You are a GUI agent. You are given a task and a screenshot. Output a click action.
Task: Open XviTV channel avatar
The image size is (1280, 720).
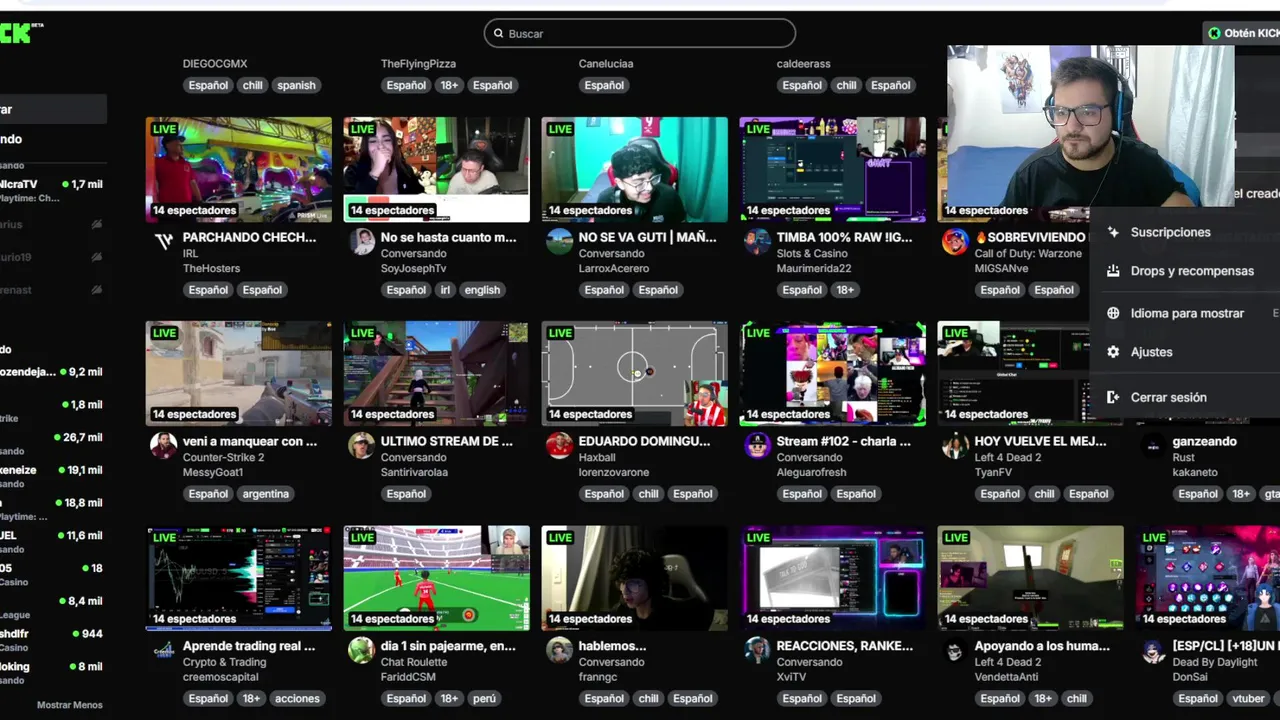tap(758, 651)
